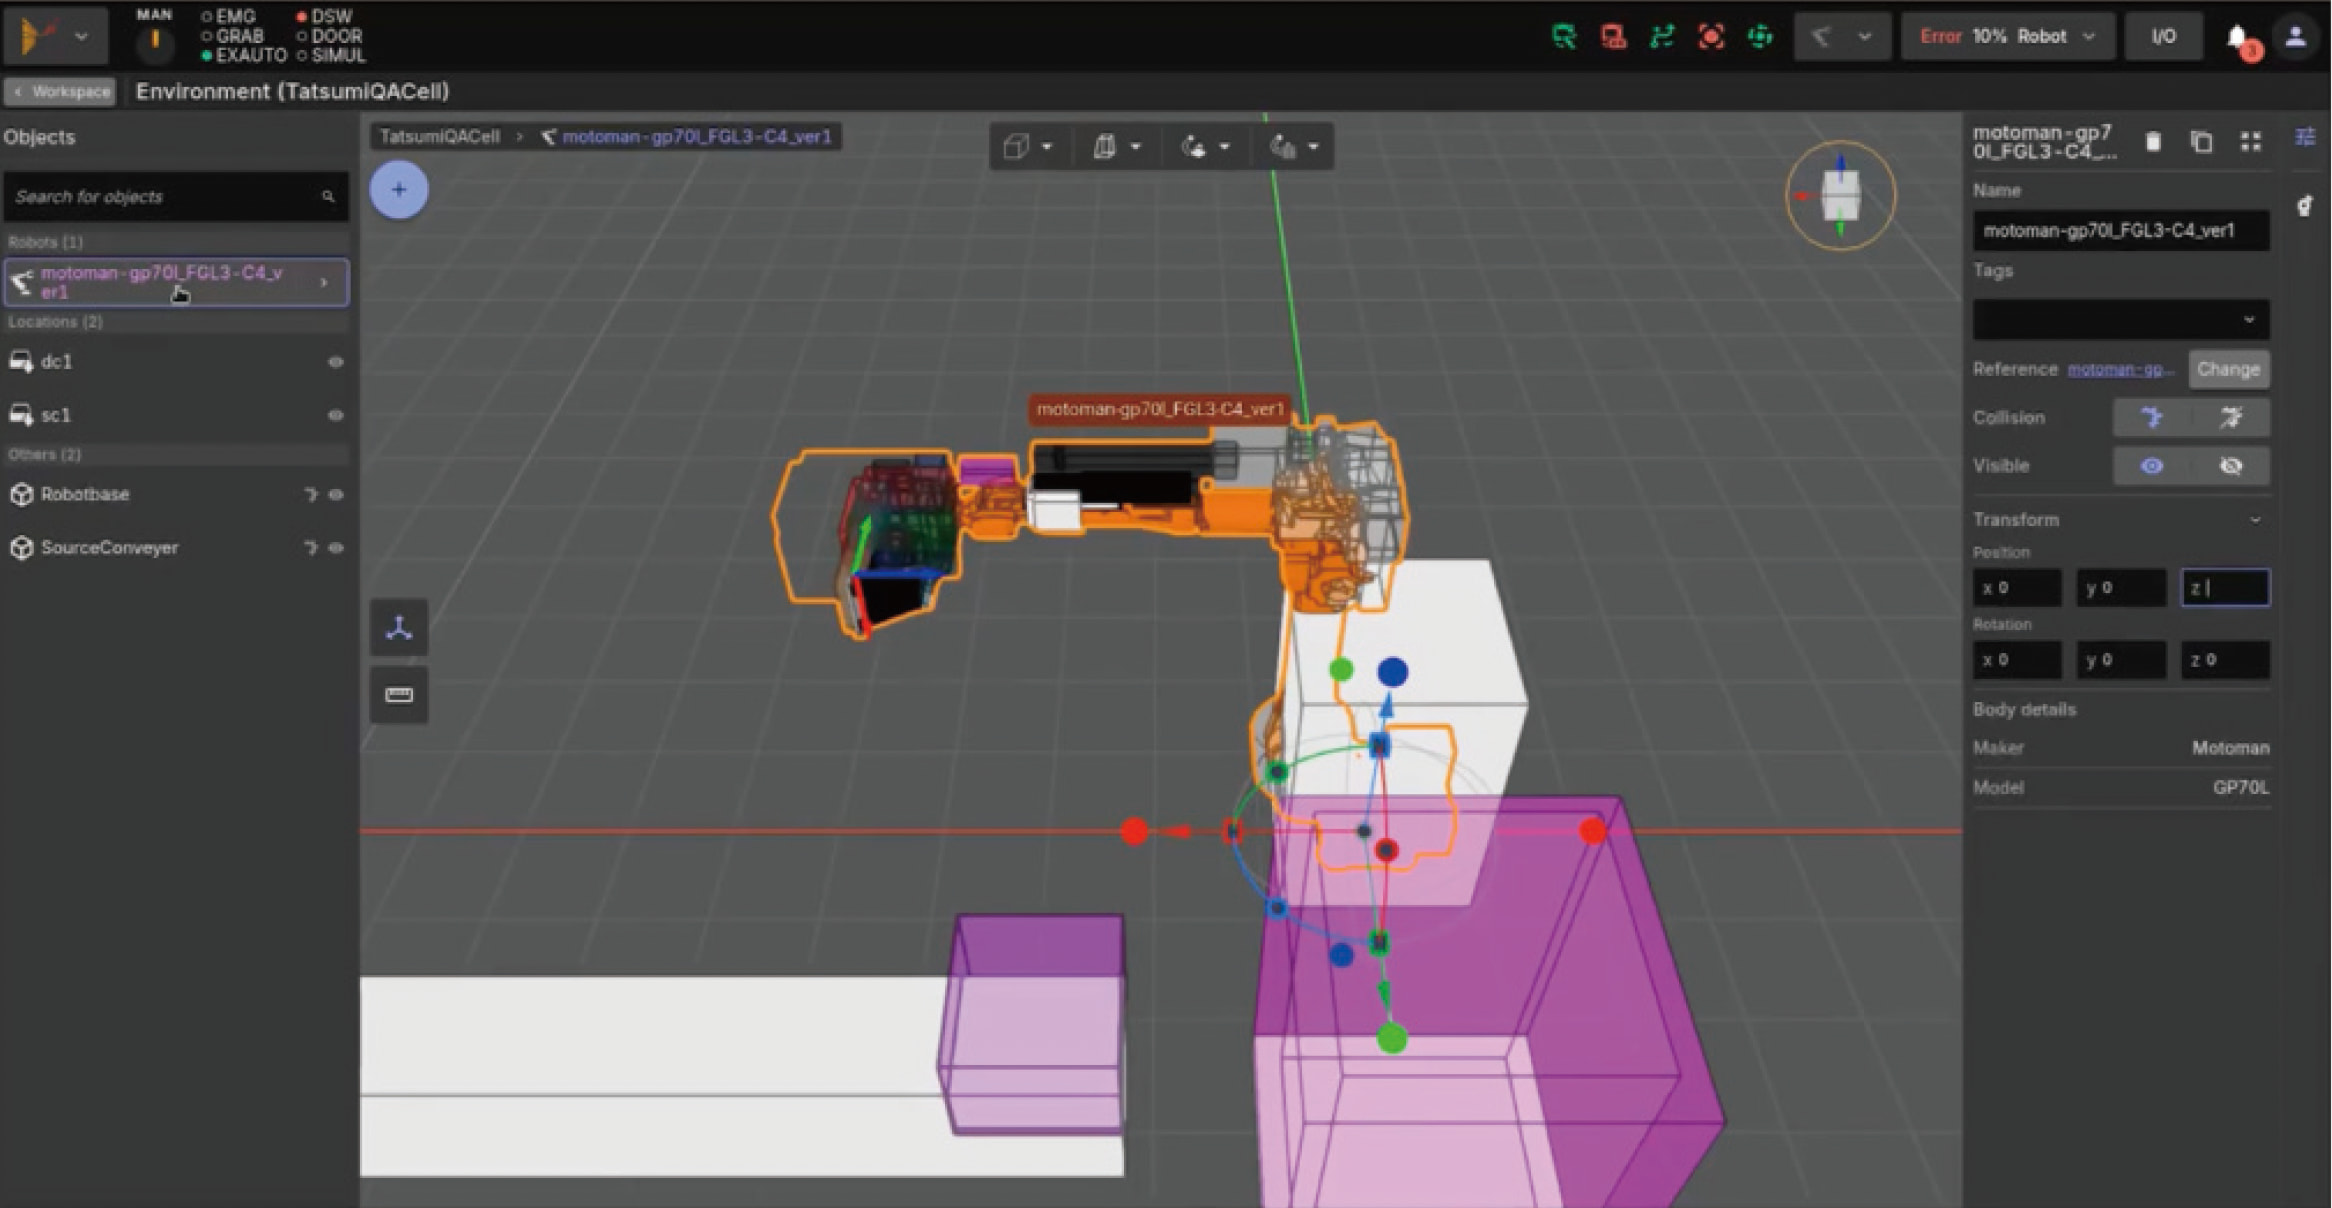Click the duplicate copy icon in properties
Viewport: 2332px width, 1208px height.
tap(2201, 142)
